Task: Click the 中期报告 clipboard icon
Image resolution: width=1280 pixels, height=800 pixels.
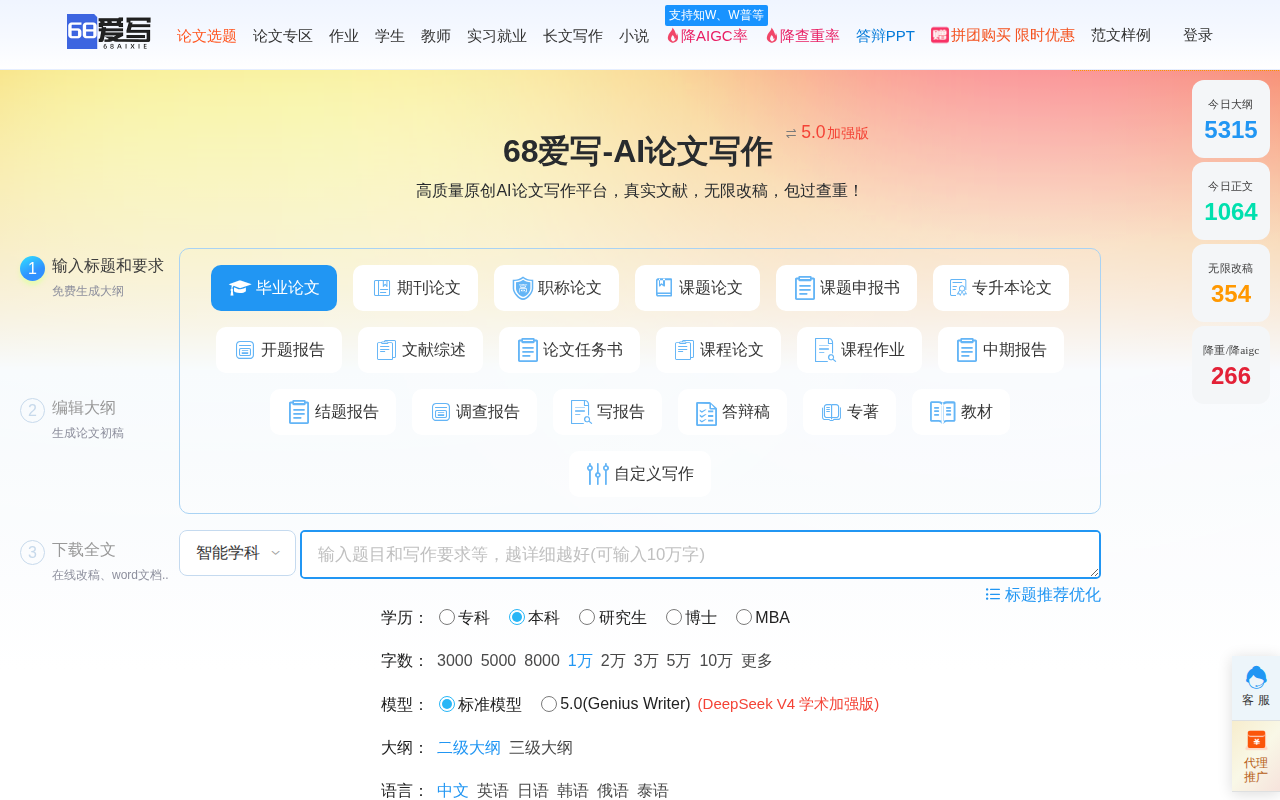Action: pyautogui.click(x=967, y=350)
